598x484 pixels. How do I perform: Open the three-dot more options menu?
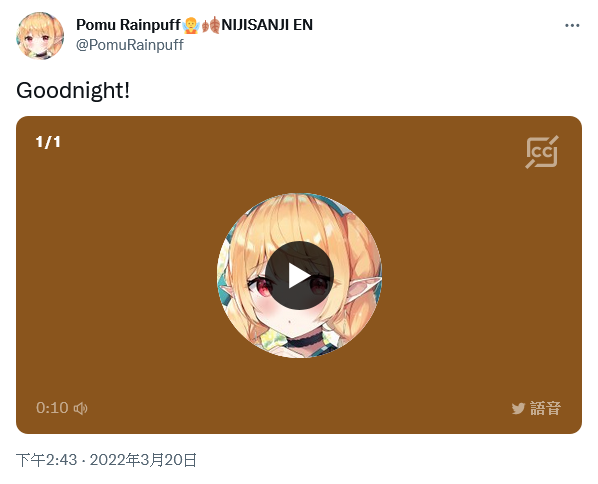(x=572, y=26)
